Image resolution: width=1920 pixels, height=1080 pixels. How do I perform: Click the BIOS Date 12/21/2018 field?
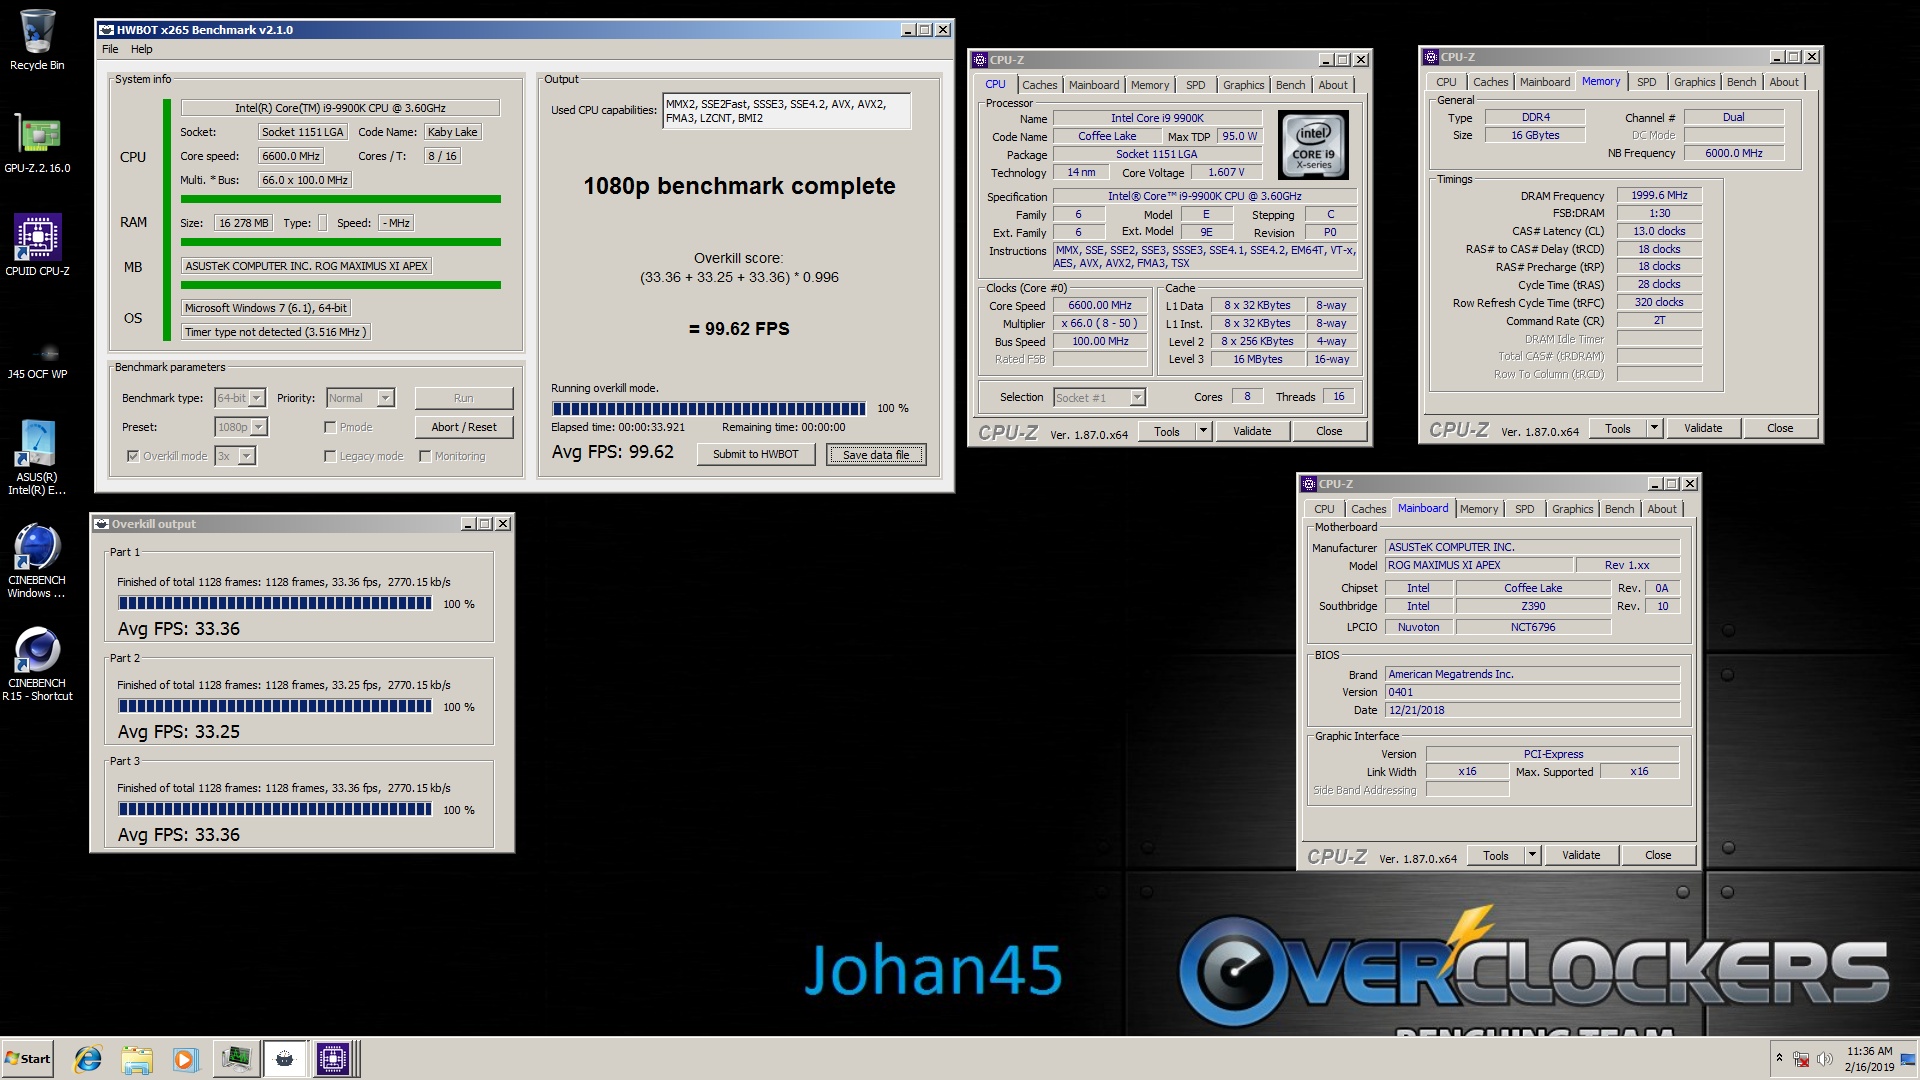click(x=1532, y=710)
